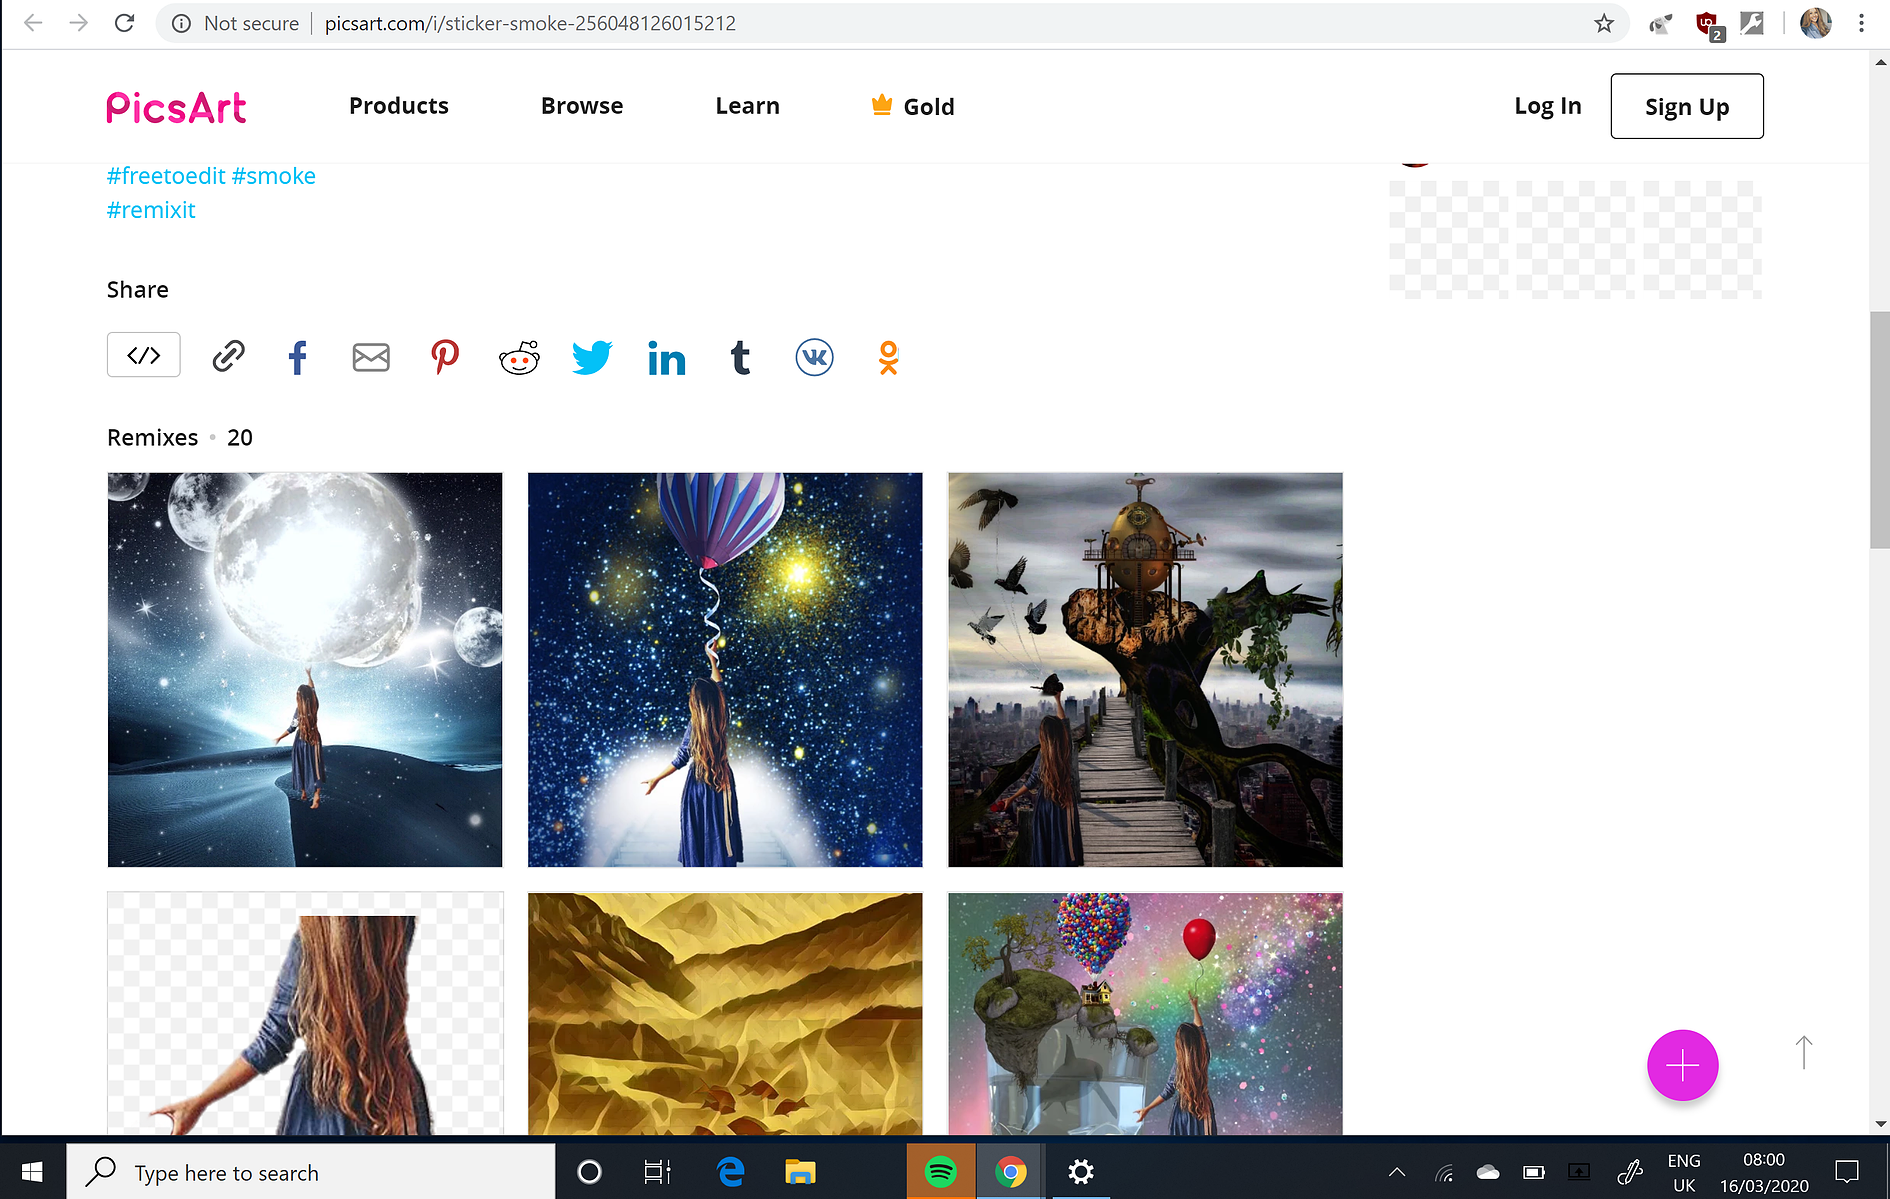Image resolution: width=1890 pixels, height=1199 pixels.
Task: Open Chrome profile avatar
Action: (x=1816, y=23)
